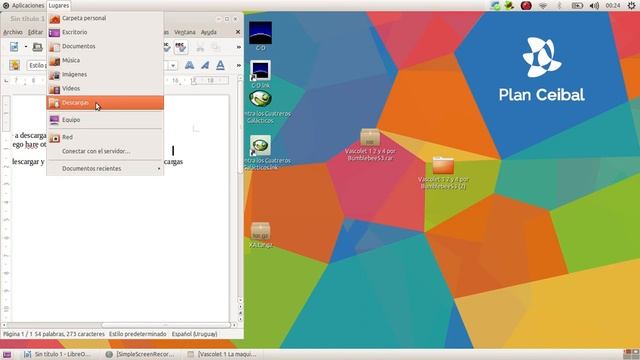Open the volume indicator
The height and width of the screenshot is (360, 640).
(x=594, y=6)
